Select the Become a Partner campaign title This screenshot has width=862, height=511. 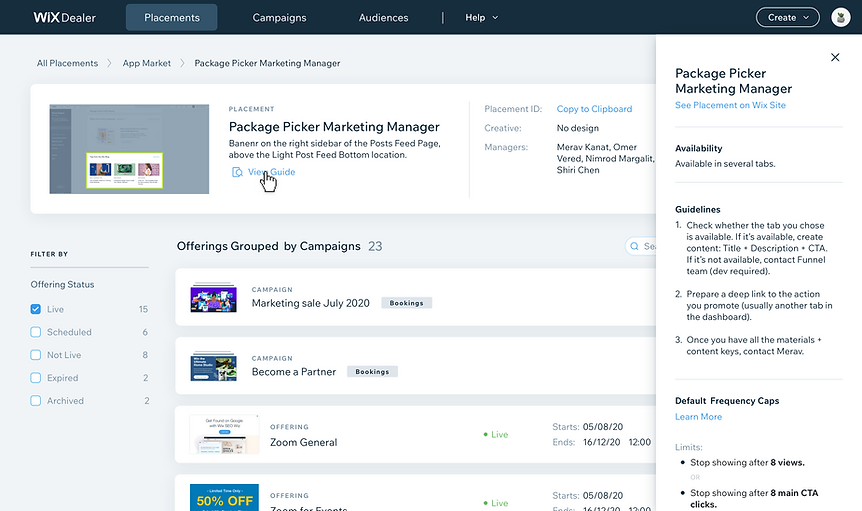tap(294, 371)
